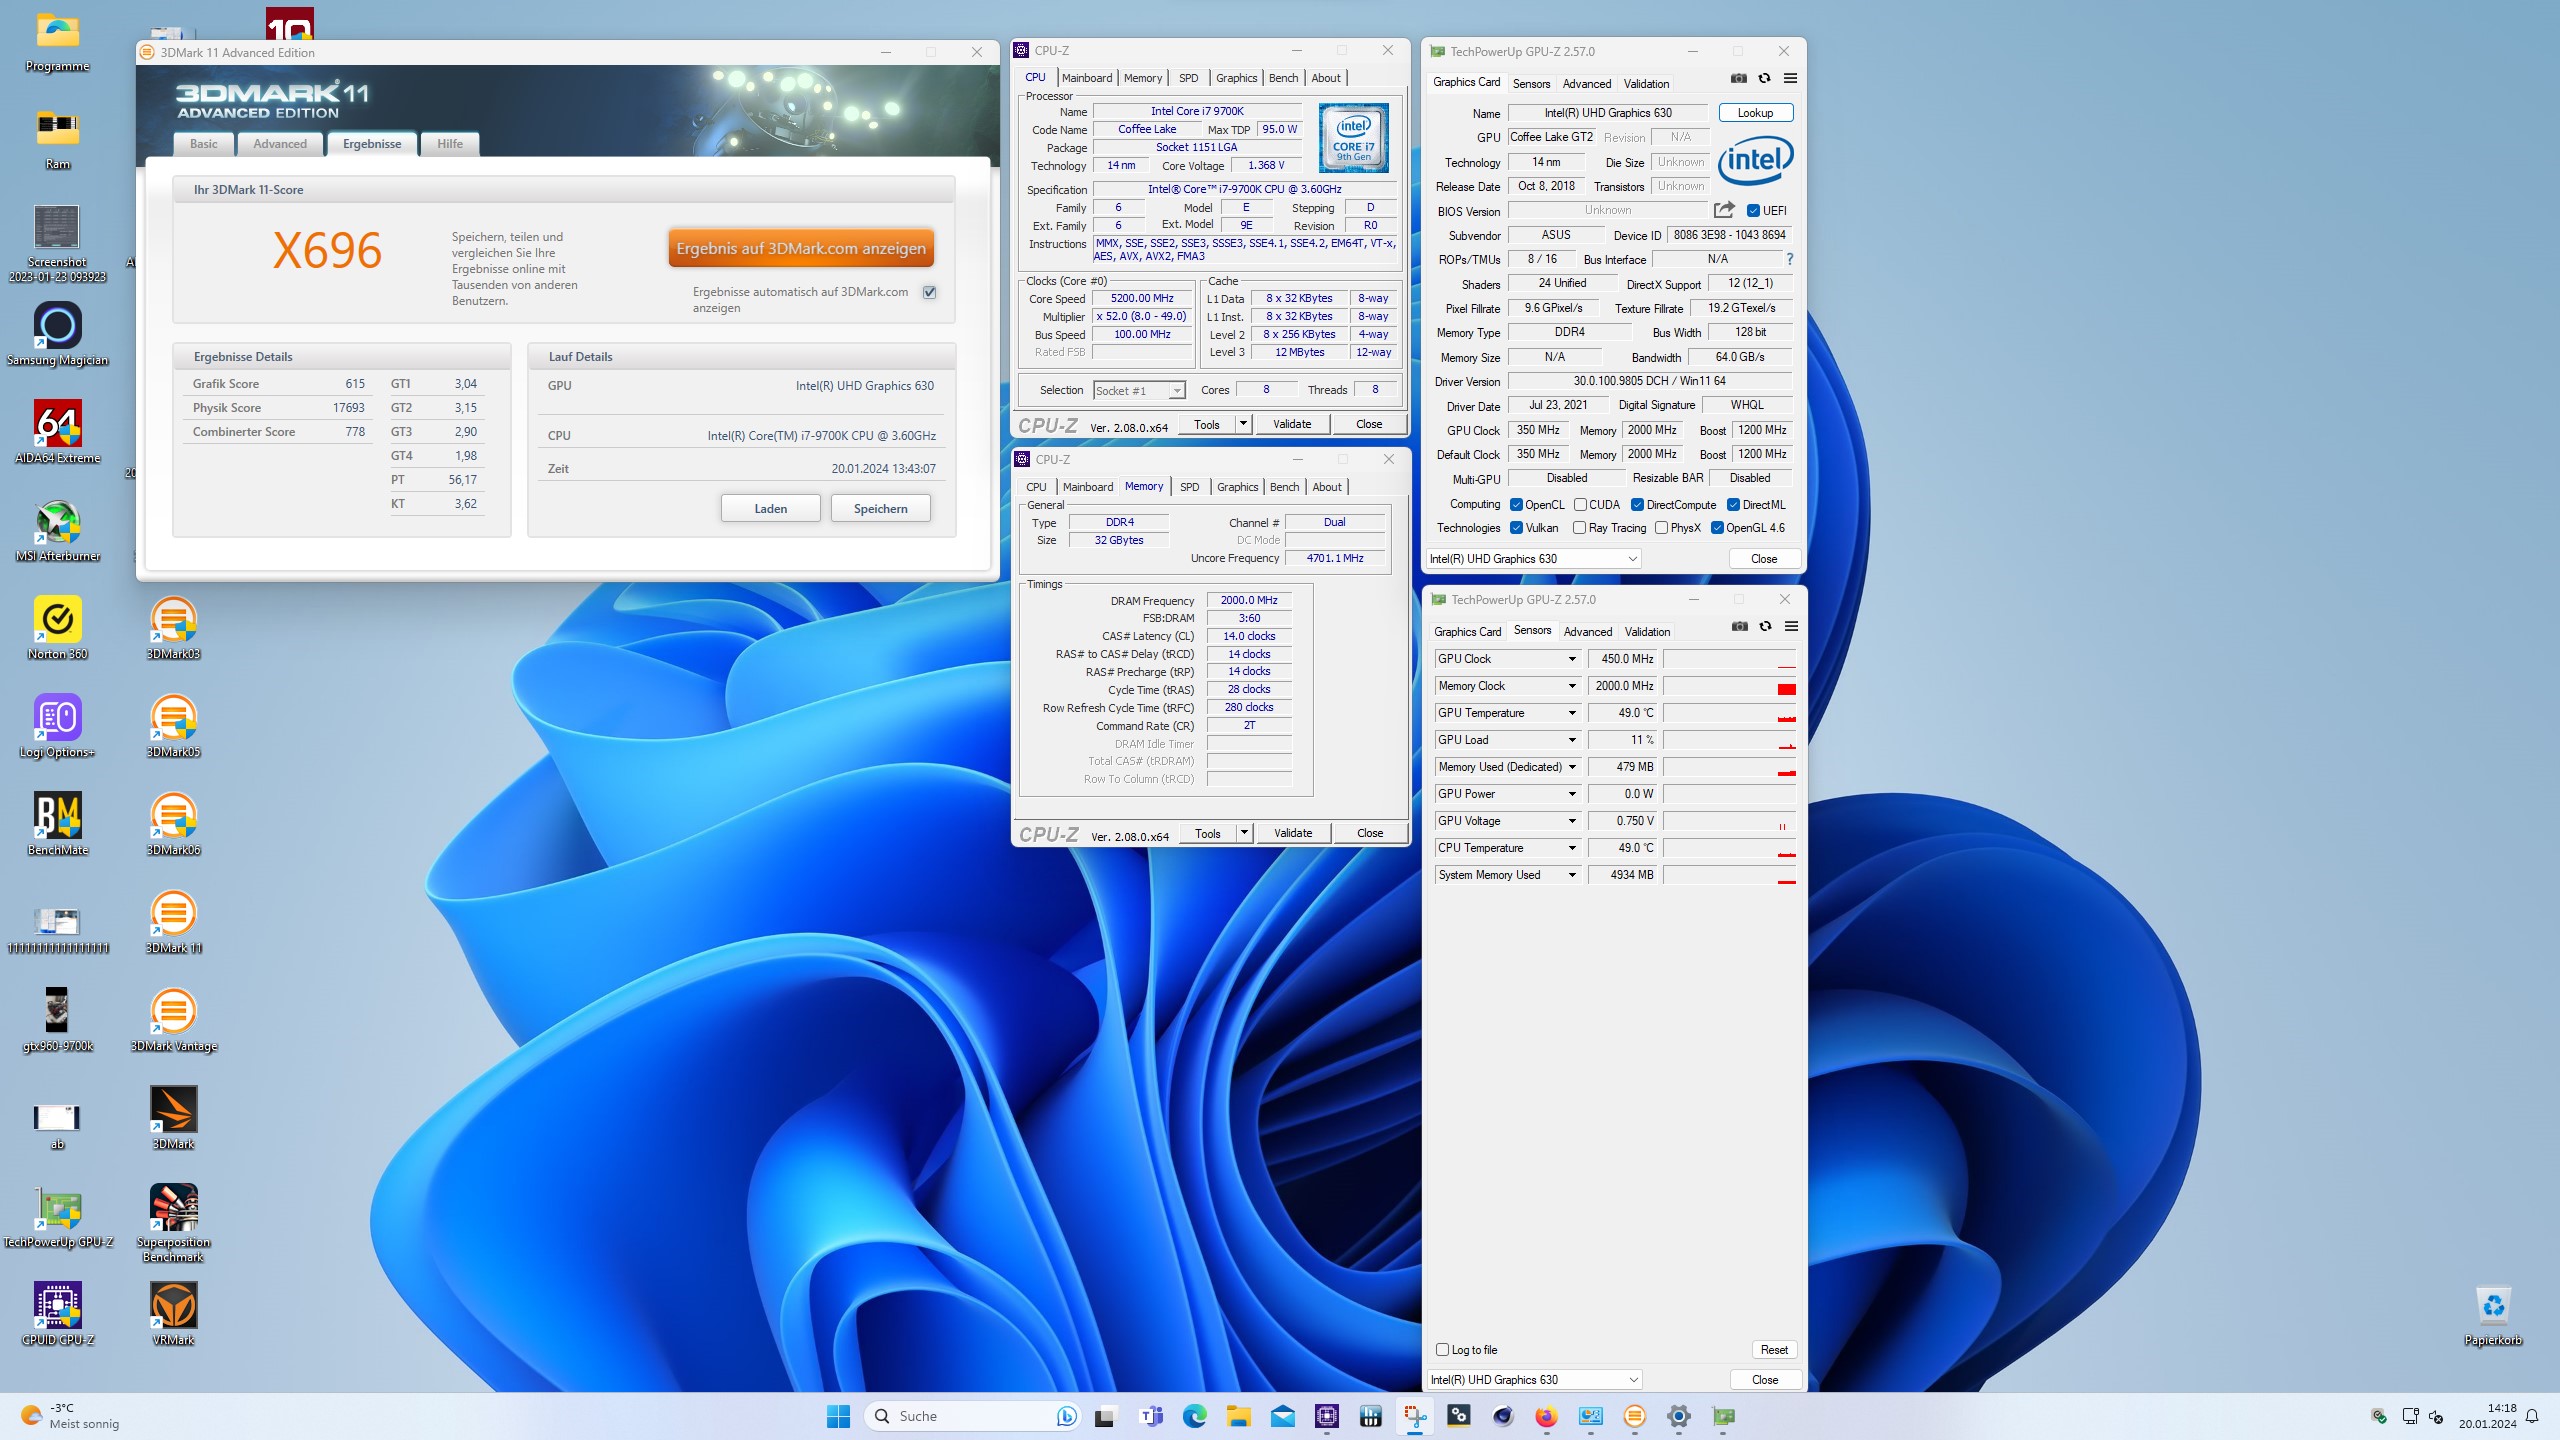Open MSI Afterburner desktop icon
Viewport: 2560px width, 1440px height.
click(x=58, y=530)
